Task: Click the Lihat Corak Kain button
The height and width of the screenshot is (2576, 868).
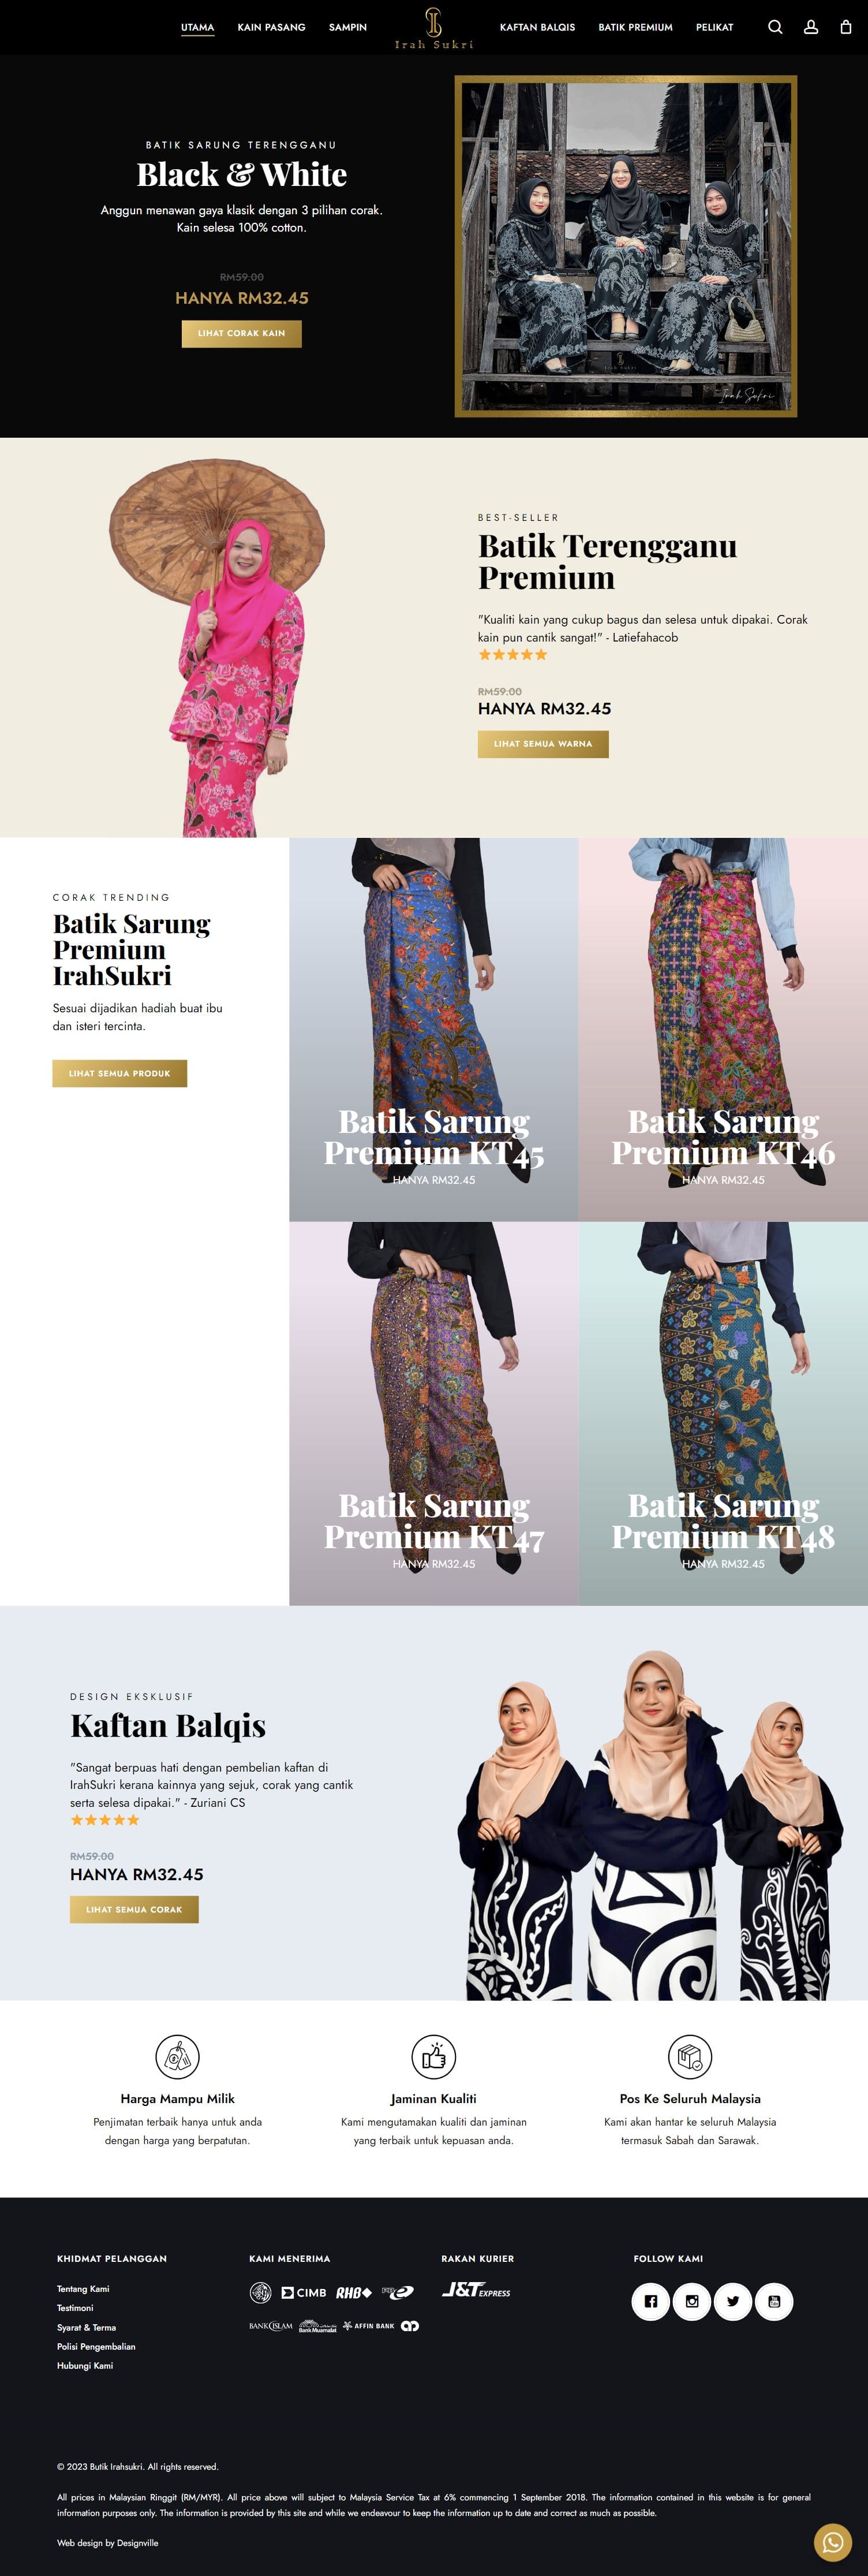Action: click(241, 333)
